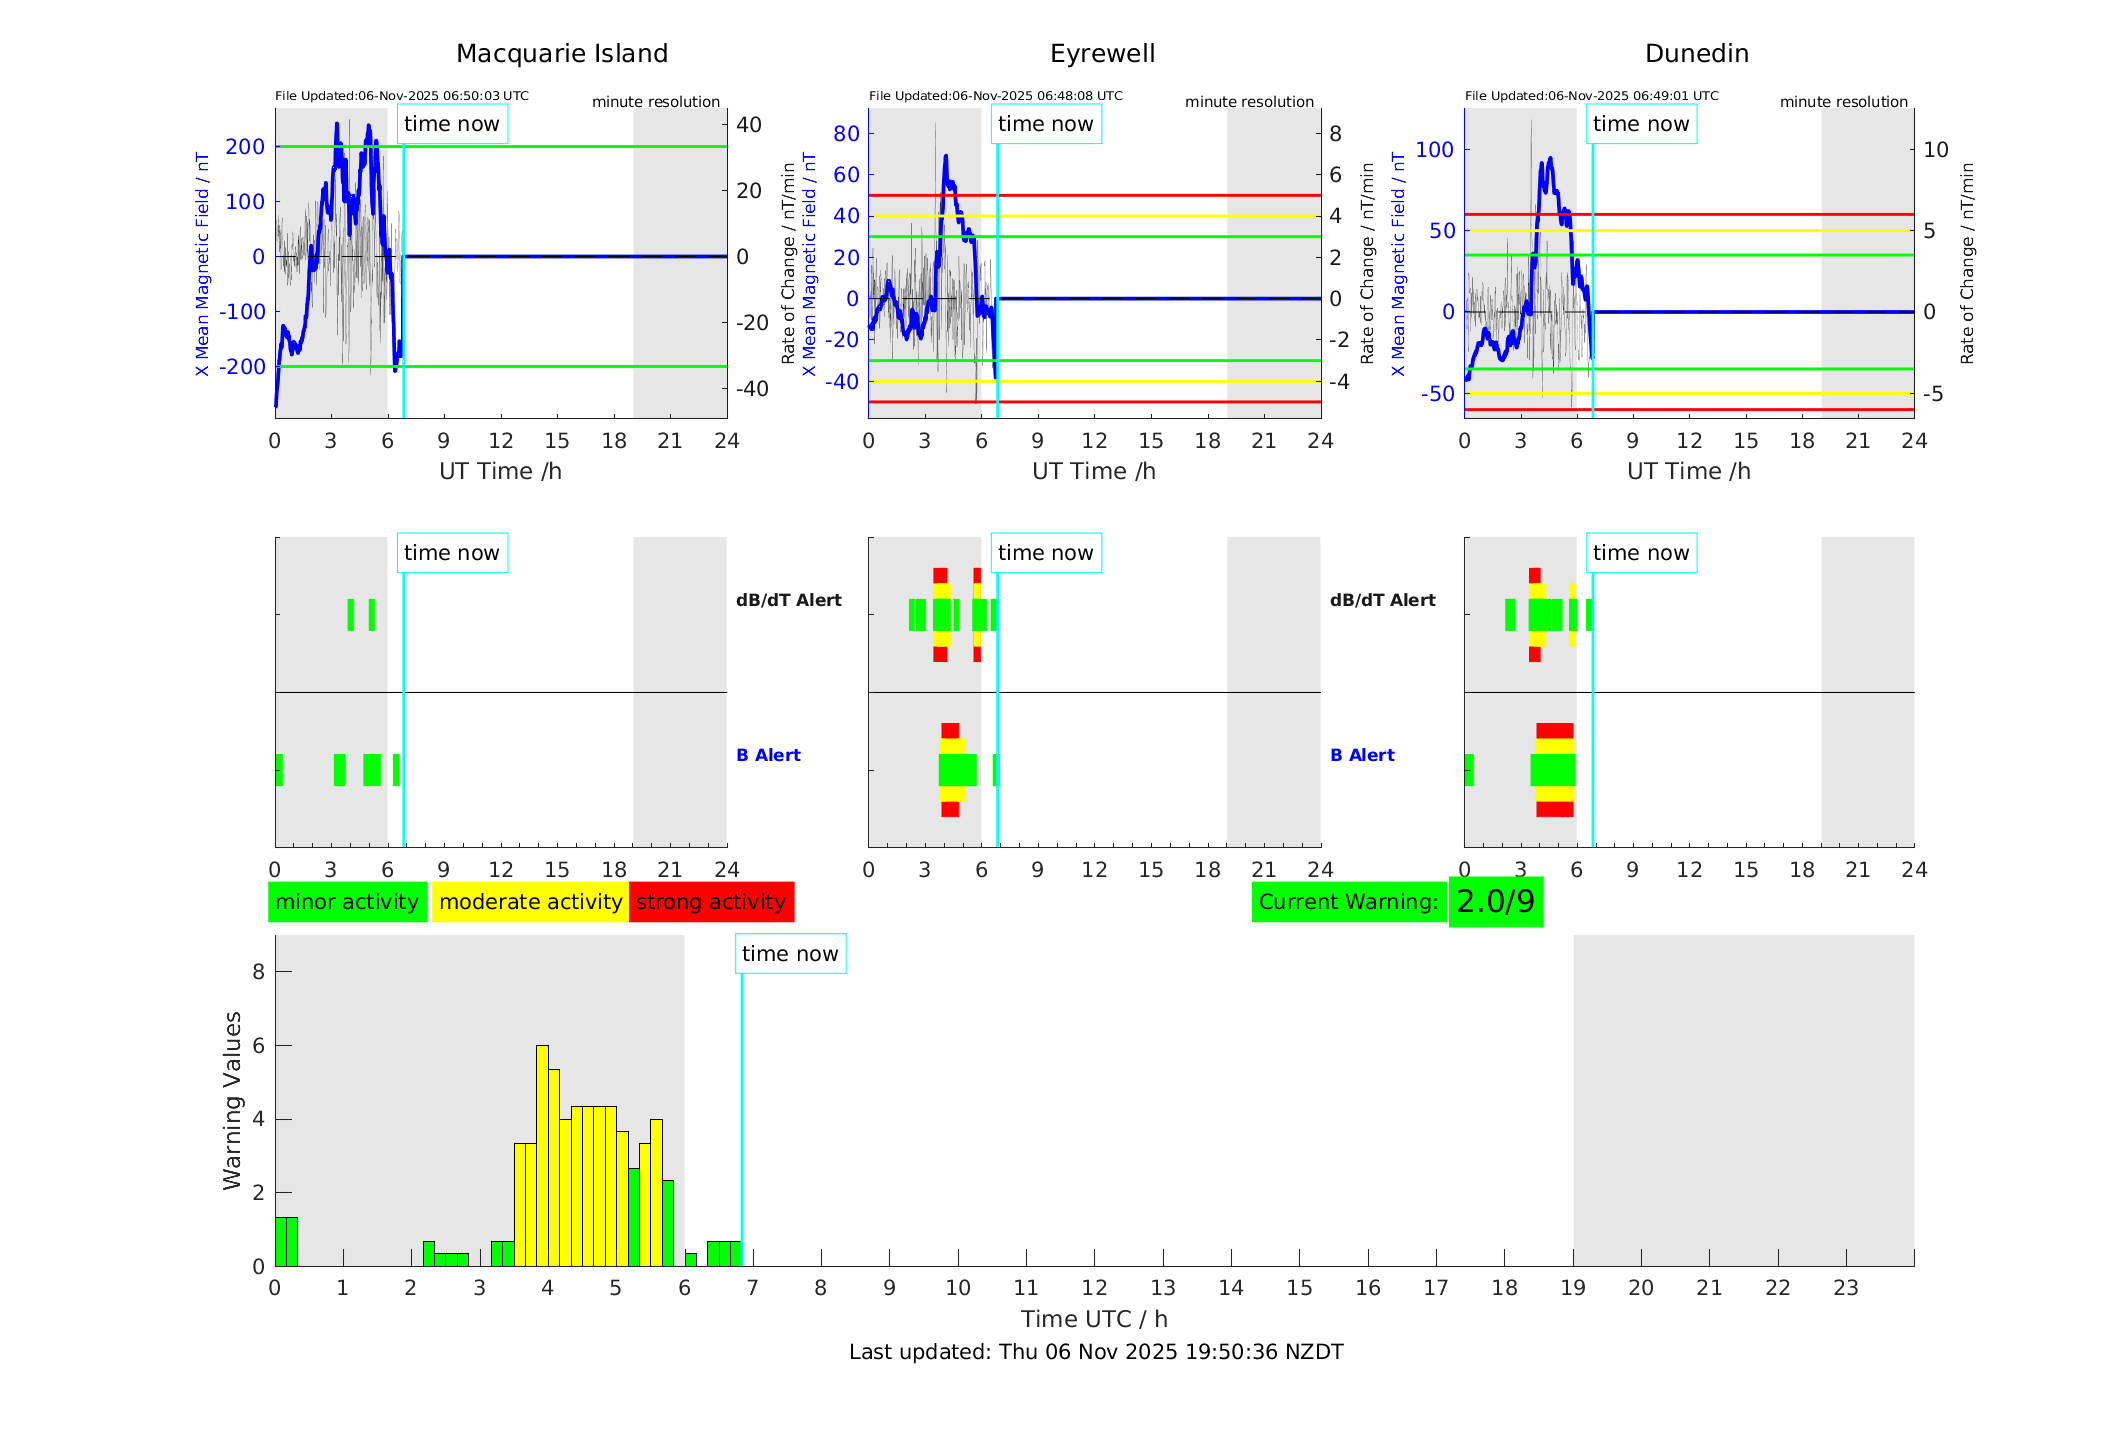Click the red B Alert block in Dunedin panel

tap(1554, 731)
